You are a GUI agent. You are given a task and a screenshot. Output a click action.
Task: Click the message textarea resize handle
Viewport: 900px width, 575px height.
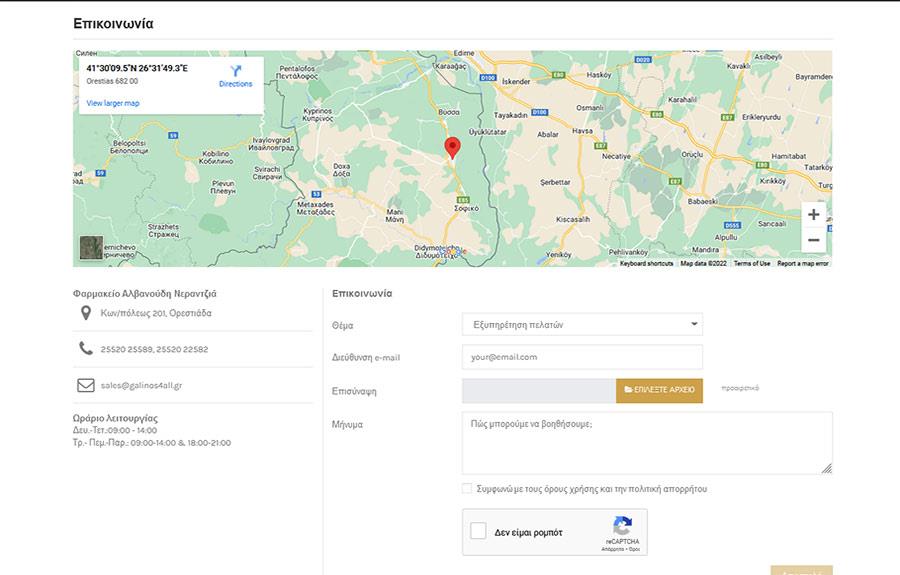point(827,468)
